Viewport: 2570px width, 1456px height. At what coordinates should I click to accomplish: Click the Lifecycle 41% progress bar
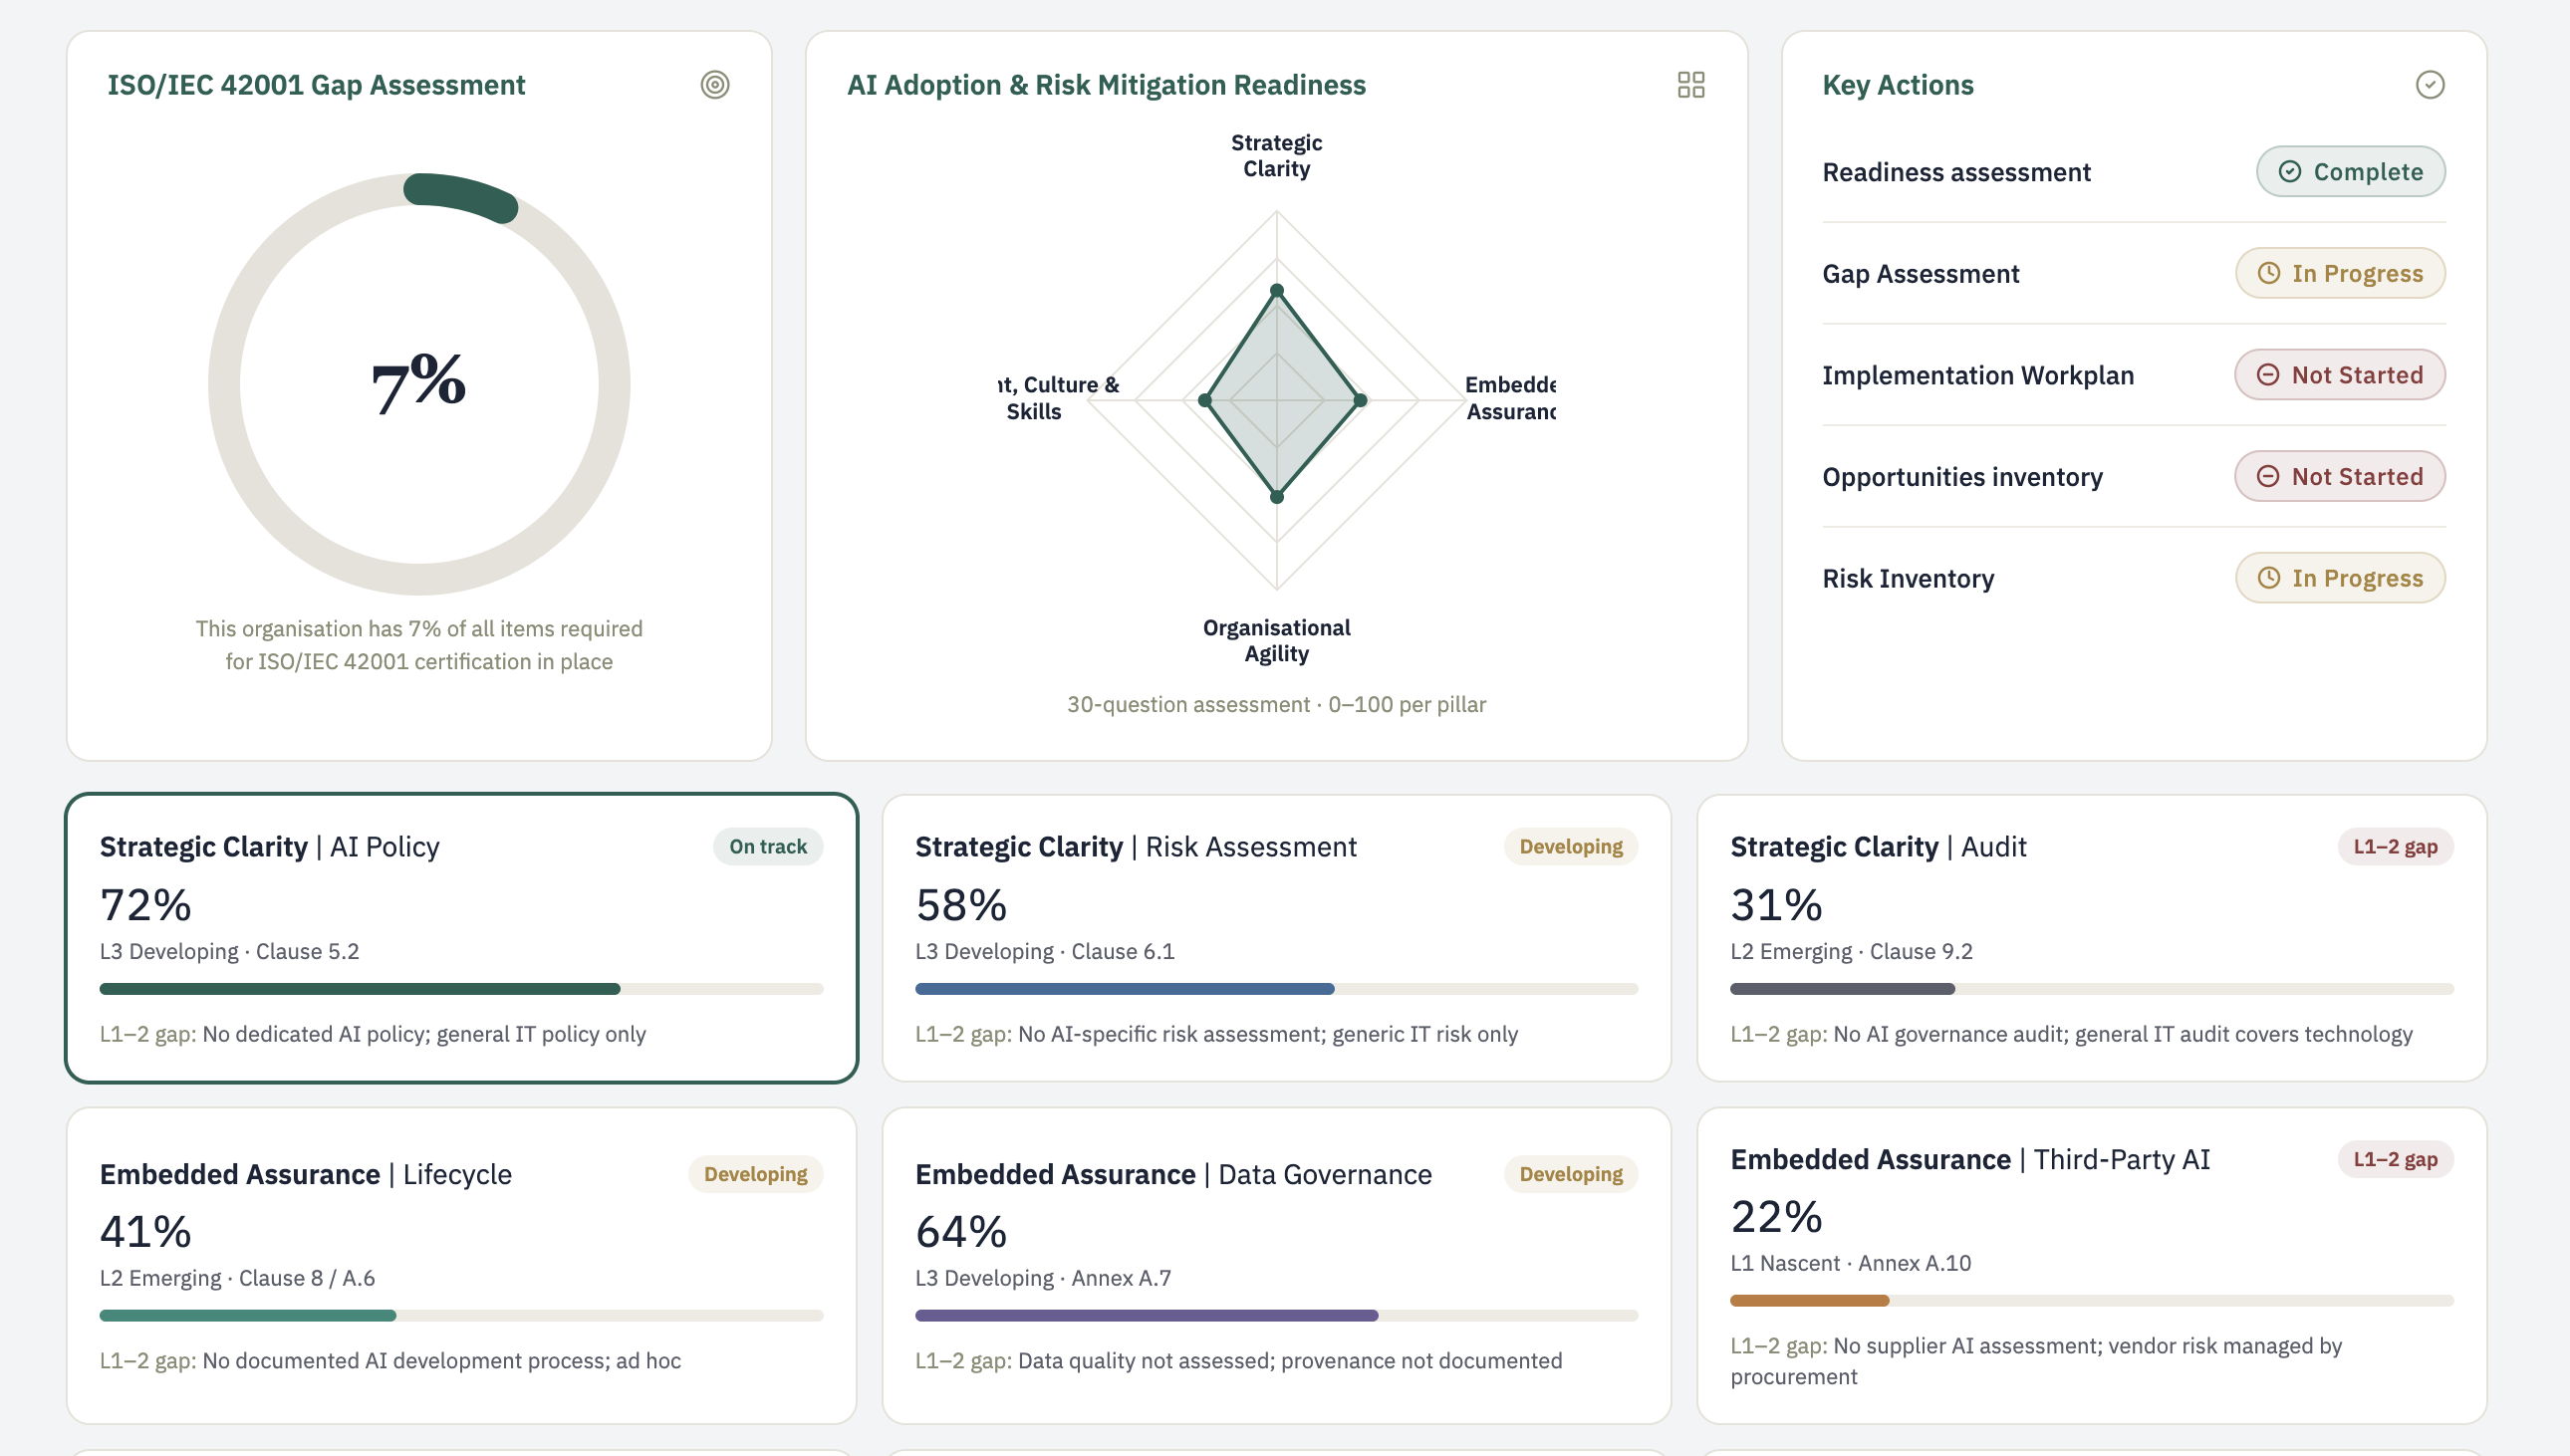click(461, 1316)
